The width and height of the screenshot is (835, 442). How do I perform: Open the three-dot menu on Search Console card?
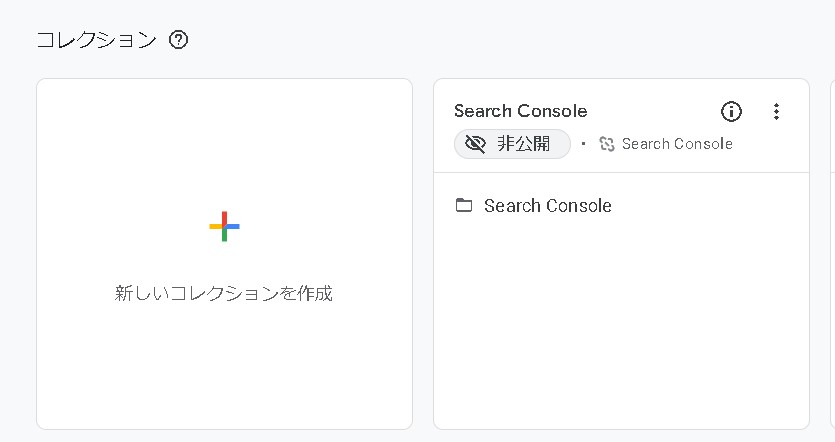776,111
